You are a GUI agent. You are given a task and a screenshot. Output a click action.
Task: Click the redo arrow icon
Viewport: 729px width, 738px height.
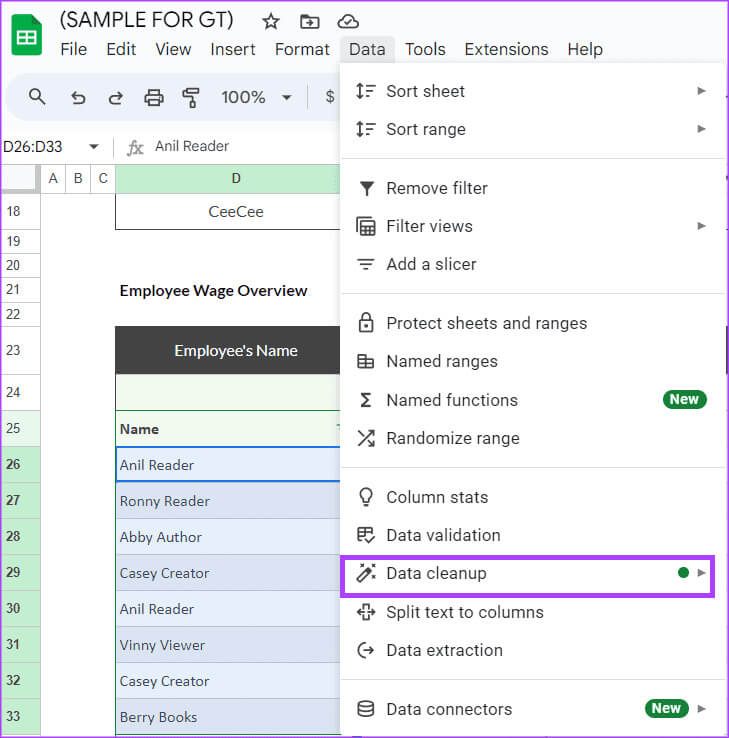(115, 97)
